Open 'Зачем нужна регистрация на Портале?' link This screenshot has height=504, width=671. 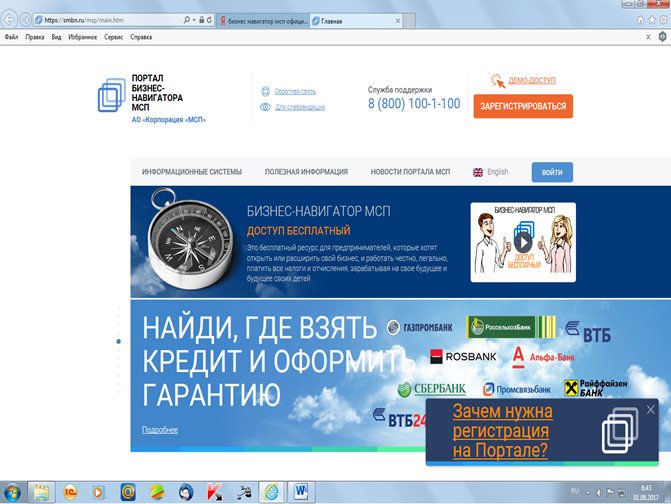[x=502, y=430]
